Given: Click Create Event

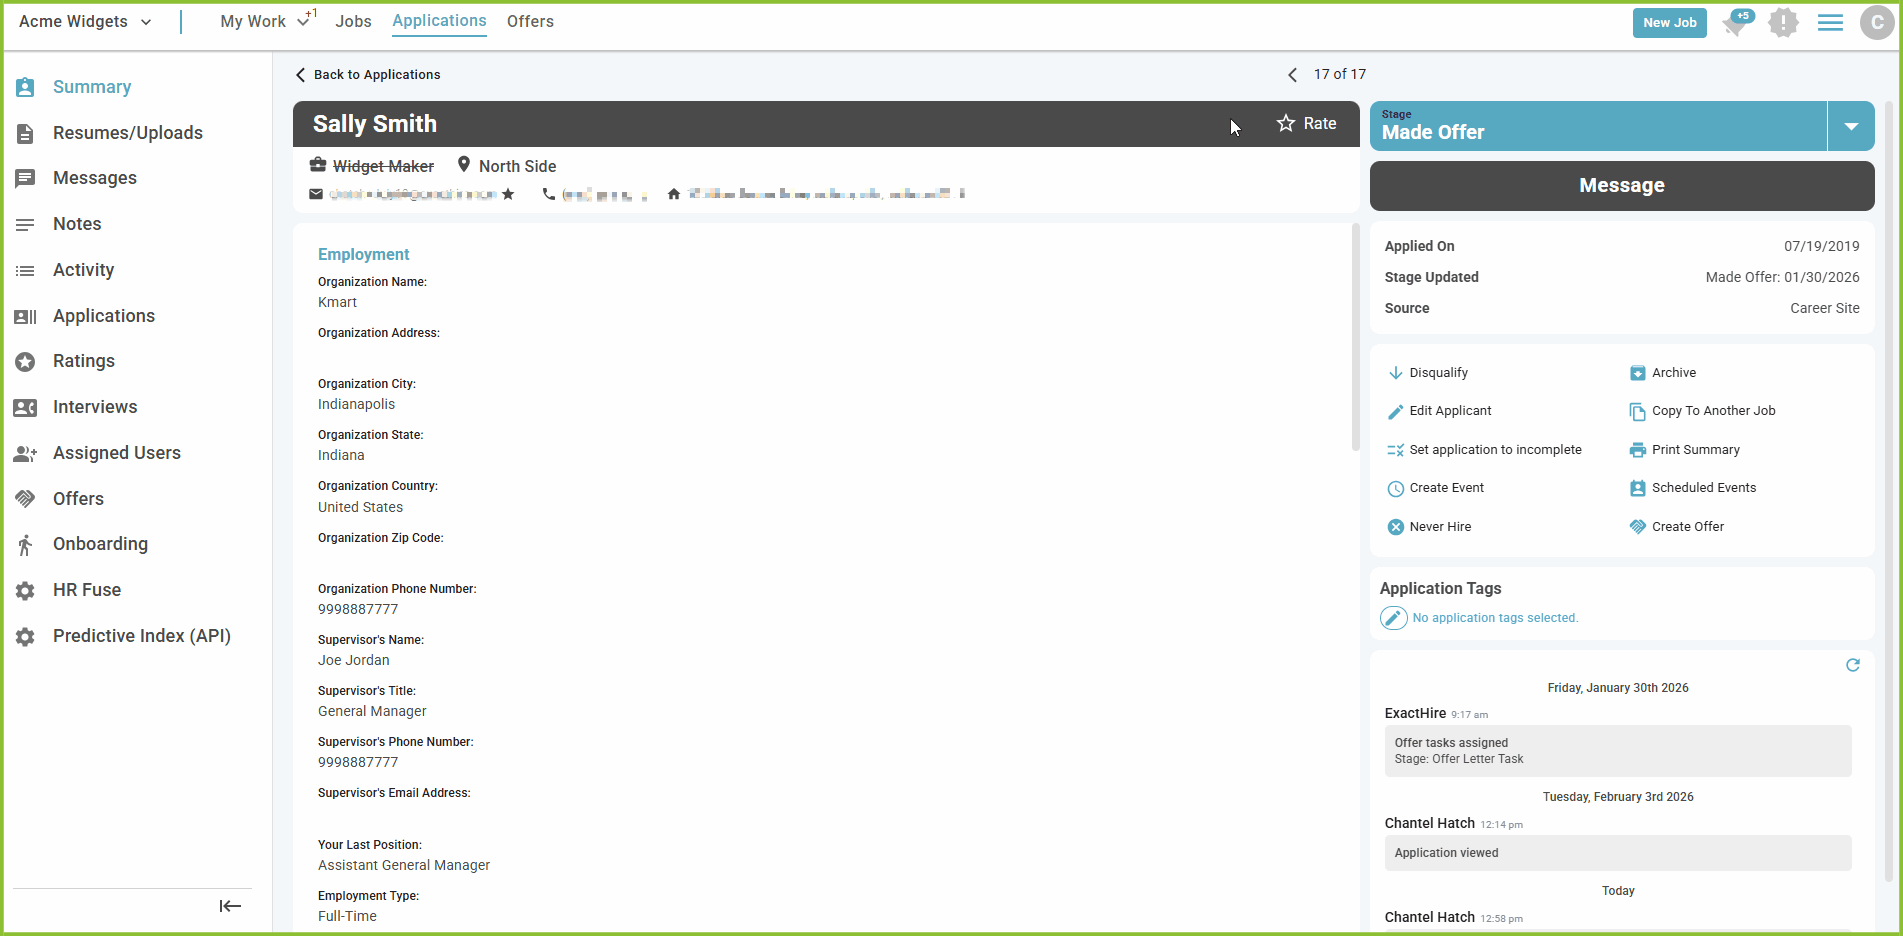Looking at the screenshot, I should pos(1436,488).
